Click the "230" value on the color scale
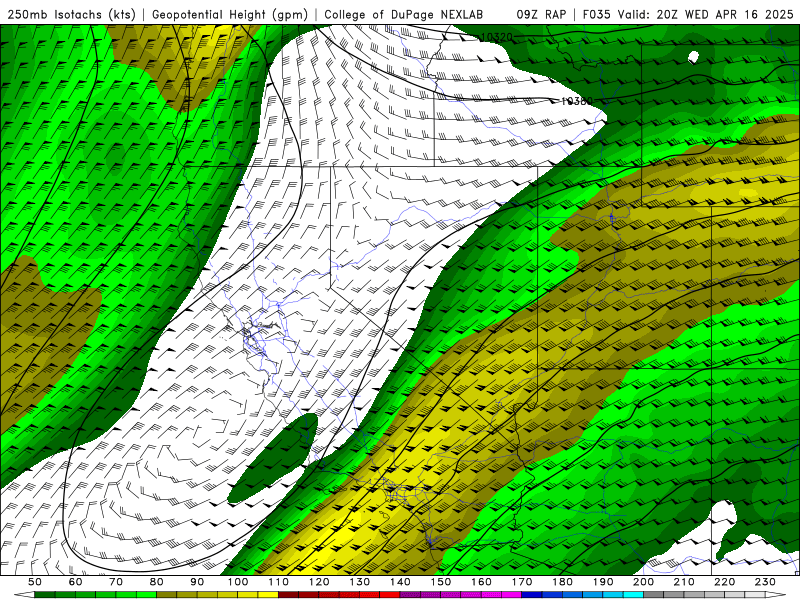The height and width of the screenshot is (600, 800). 766,582
